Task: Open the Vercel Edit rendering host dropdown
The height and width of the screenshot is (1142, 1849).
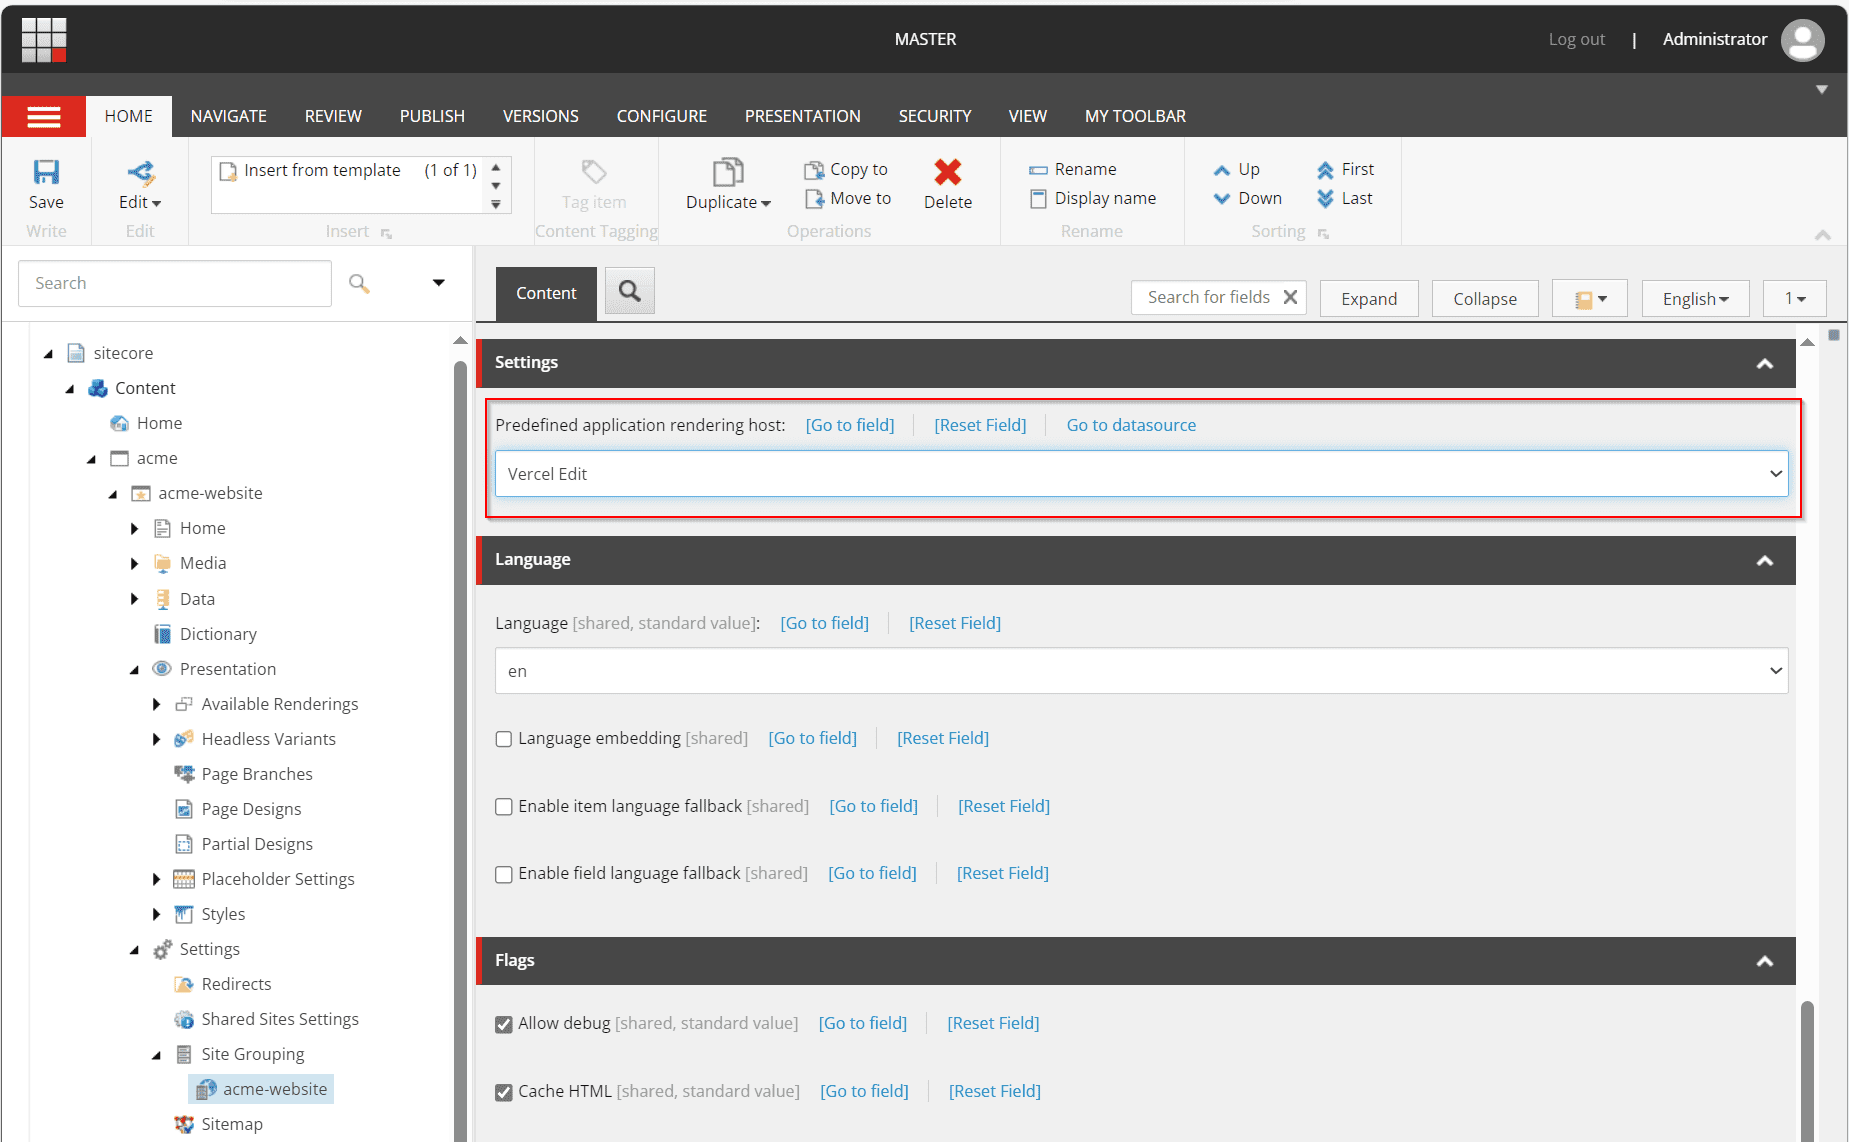Action: 1141,474
